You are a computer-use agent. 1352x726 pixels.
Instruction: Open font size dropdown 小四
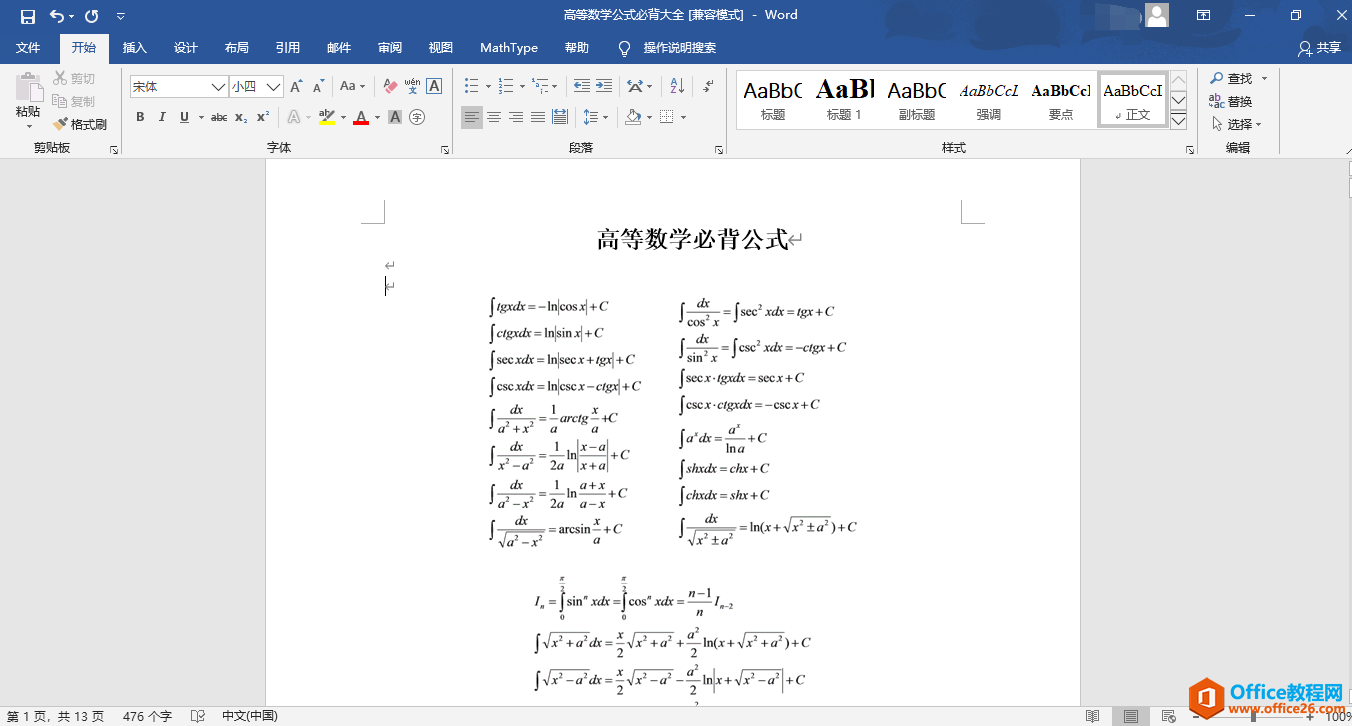click(x=273, y=87)
